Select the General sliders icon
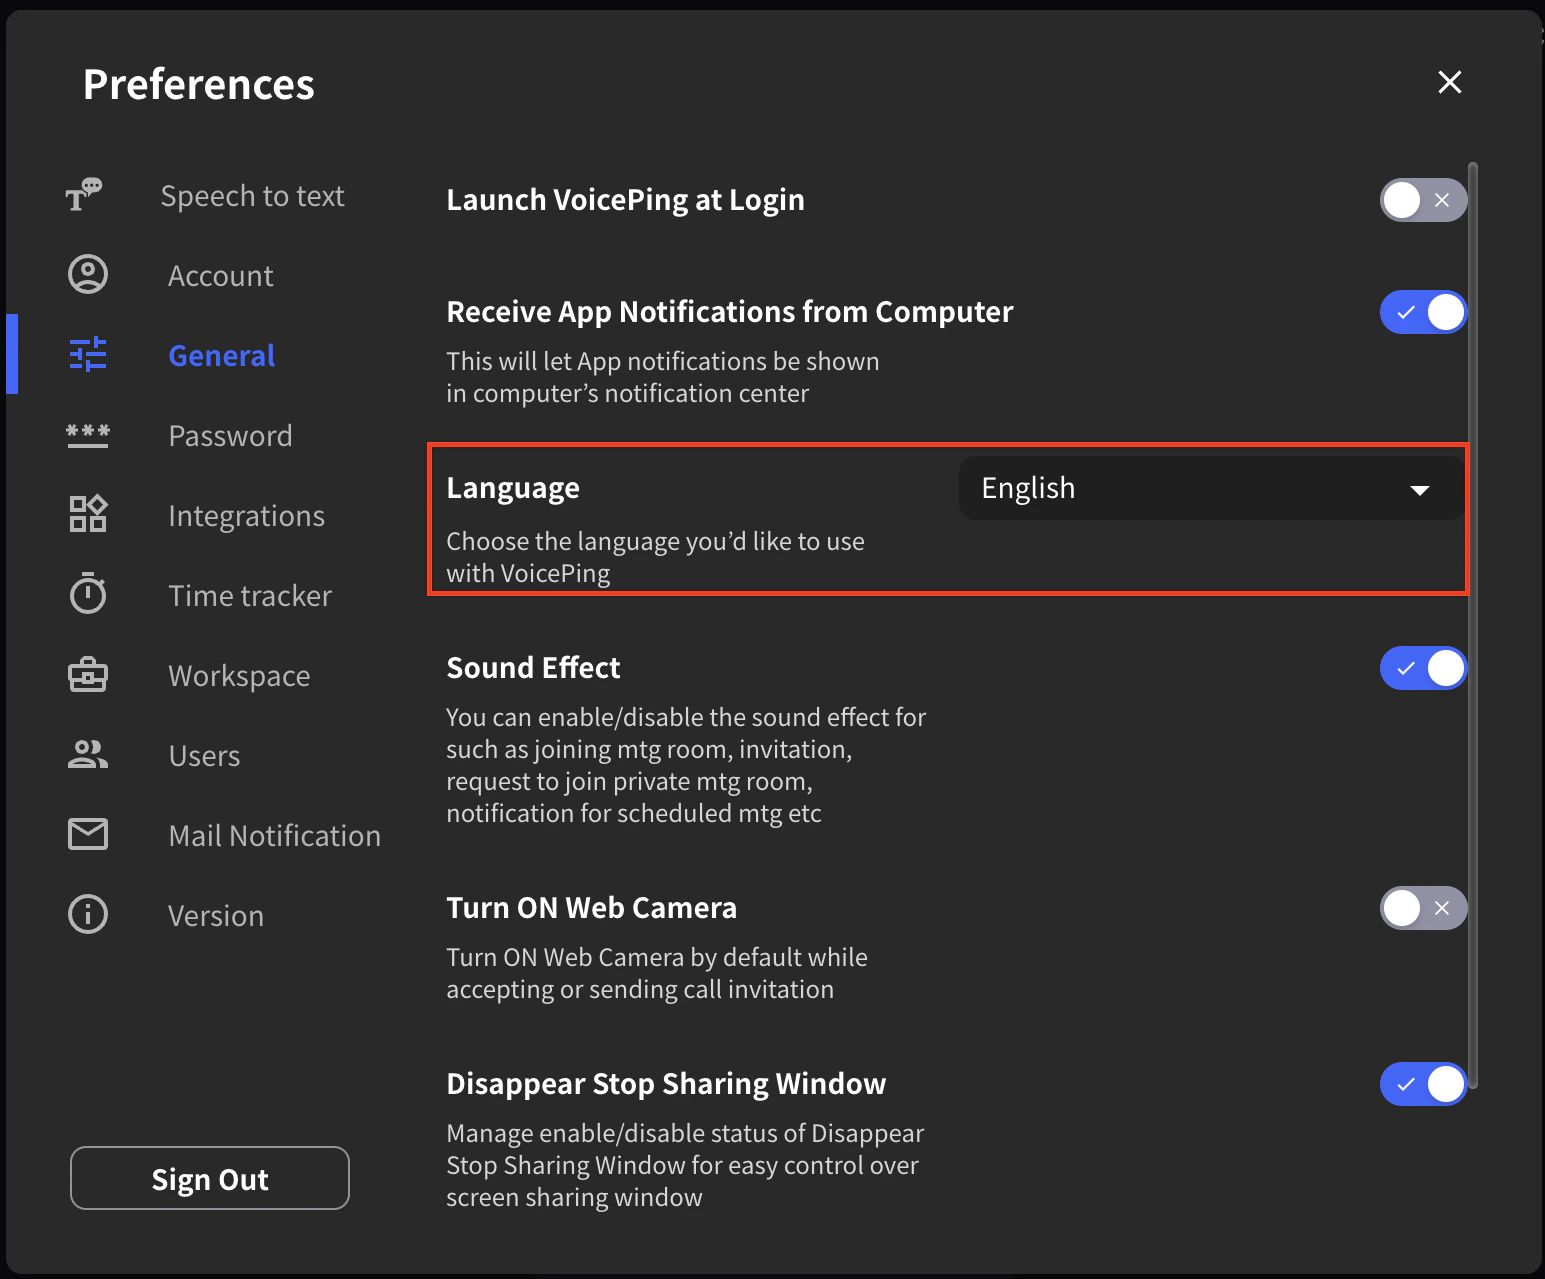The height and width of the screenshot is (1279, 1545). [x=87, y=354]
